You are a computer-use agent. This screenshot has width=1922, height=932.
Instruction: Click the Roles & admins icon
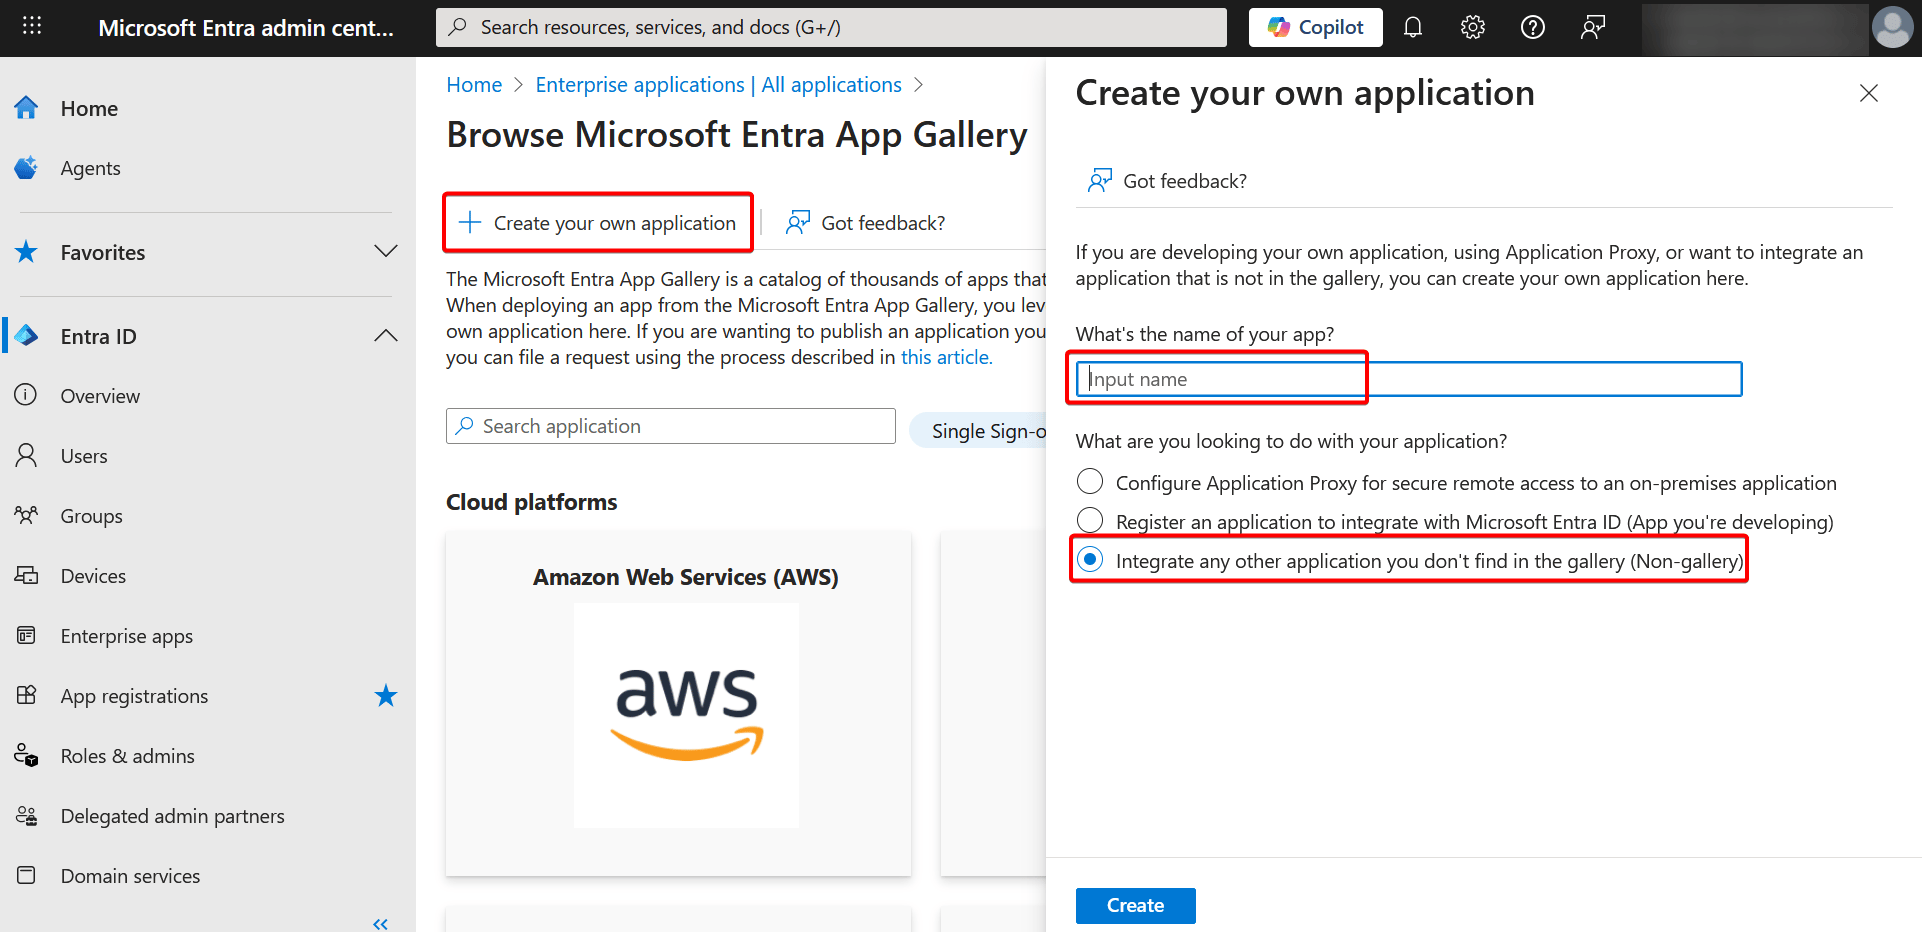[x=27, y=756]
